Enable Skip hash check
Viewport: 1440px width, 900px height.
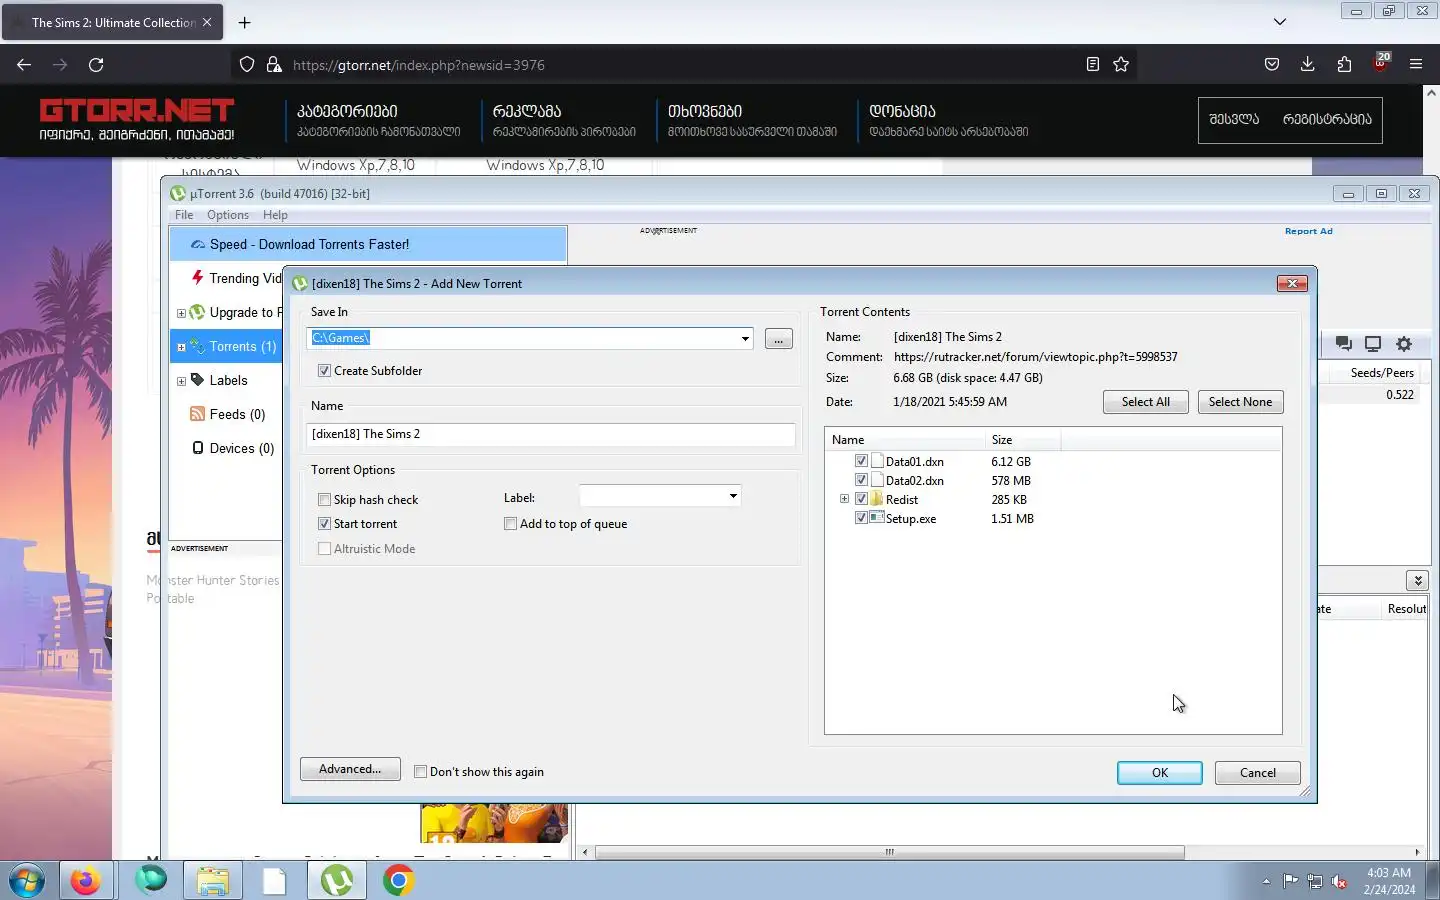coord(324,500)
